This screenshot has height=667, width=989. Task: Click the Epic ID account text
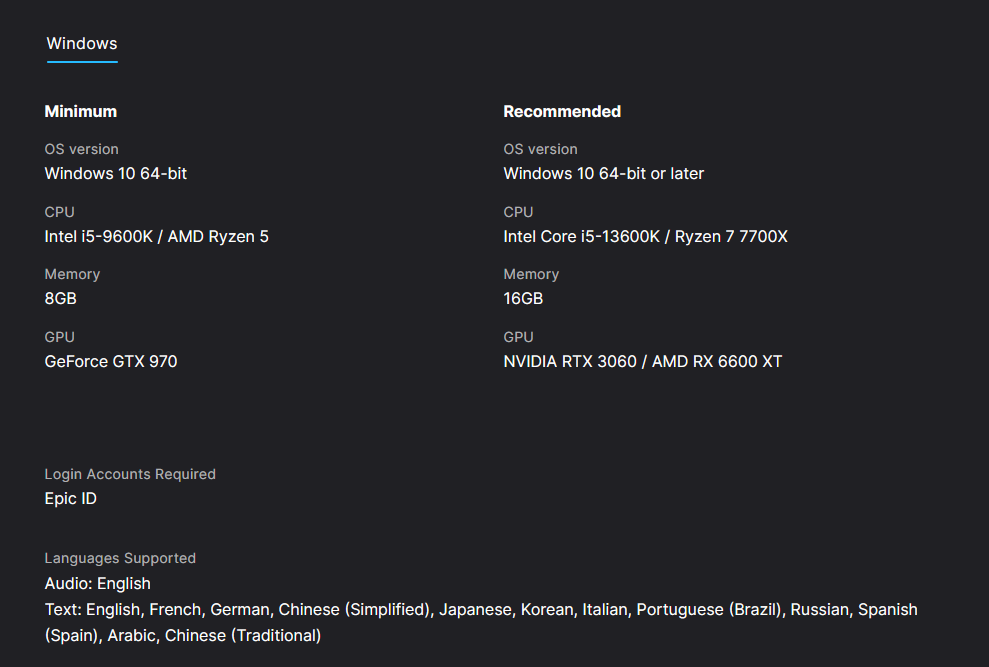click(x=71, y=499)
